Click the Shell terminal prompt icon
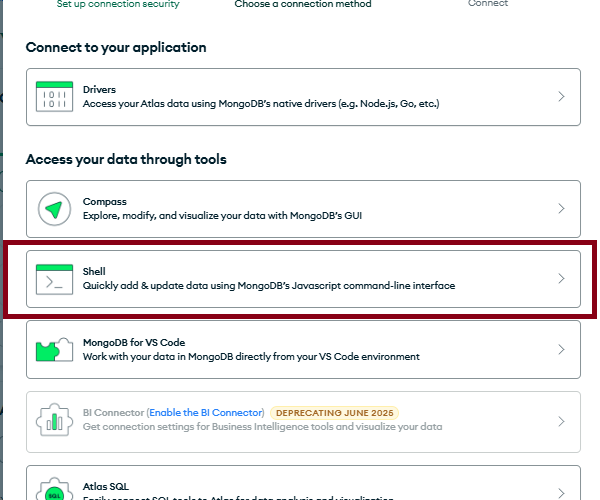This screenshot has height=500, width=600. tap(54, 279)
